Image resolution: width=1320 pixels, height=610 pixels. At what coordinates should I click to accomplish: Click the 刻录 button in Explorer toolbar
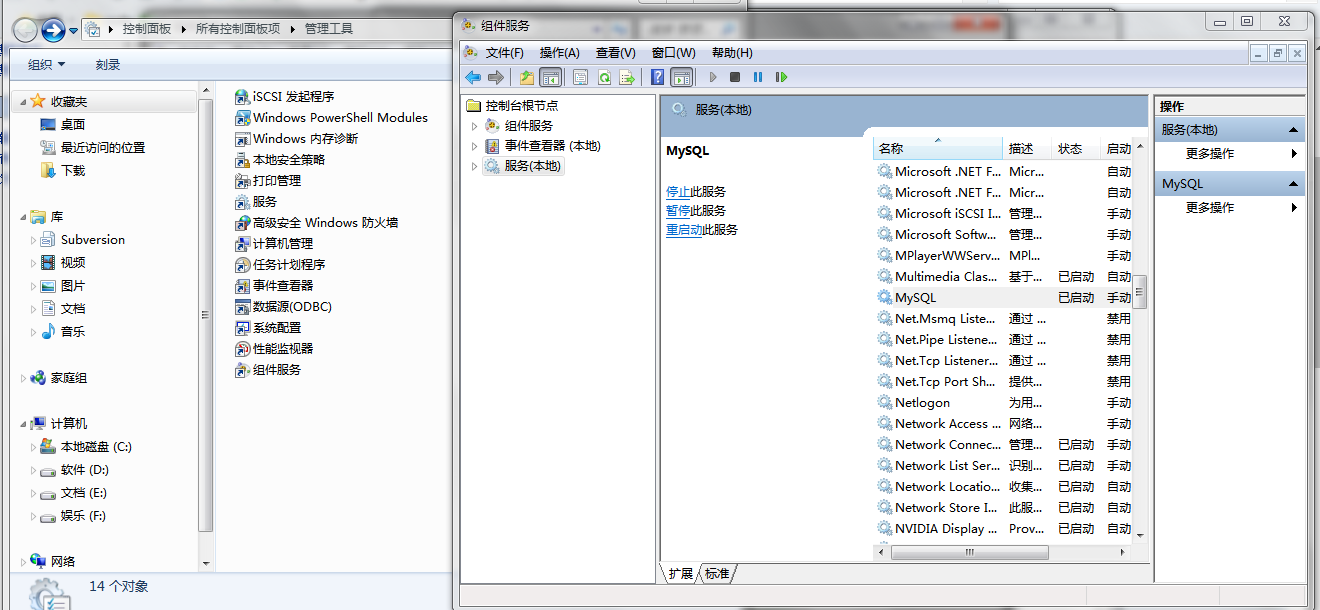tap(108, 65)
